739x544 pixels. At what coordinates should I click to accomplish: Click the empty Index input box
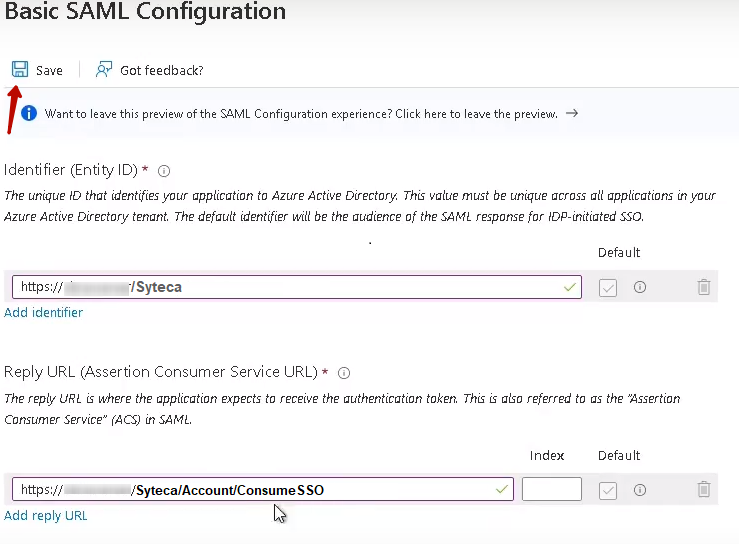(551, 490)
